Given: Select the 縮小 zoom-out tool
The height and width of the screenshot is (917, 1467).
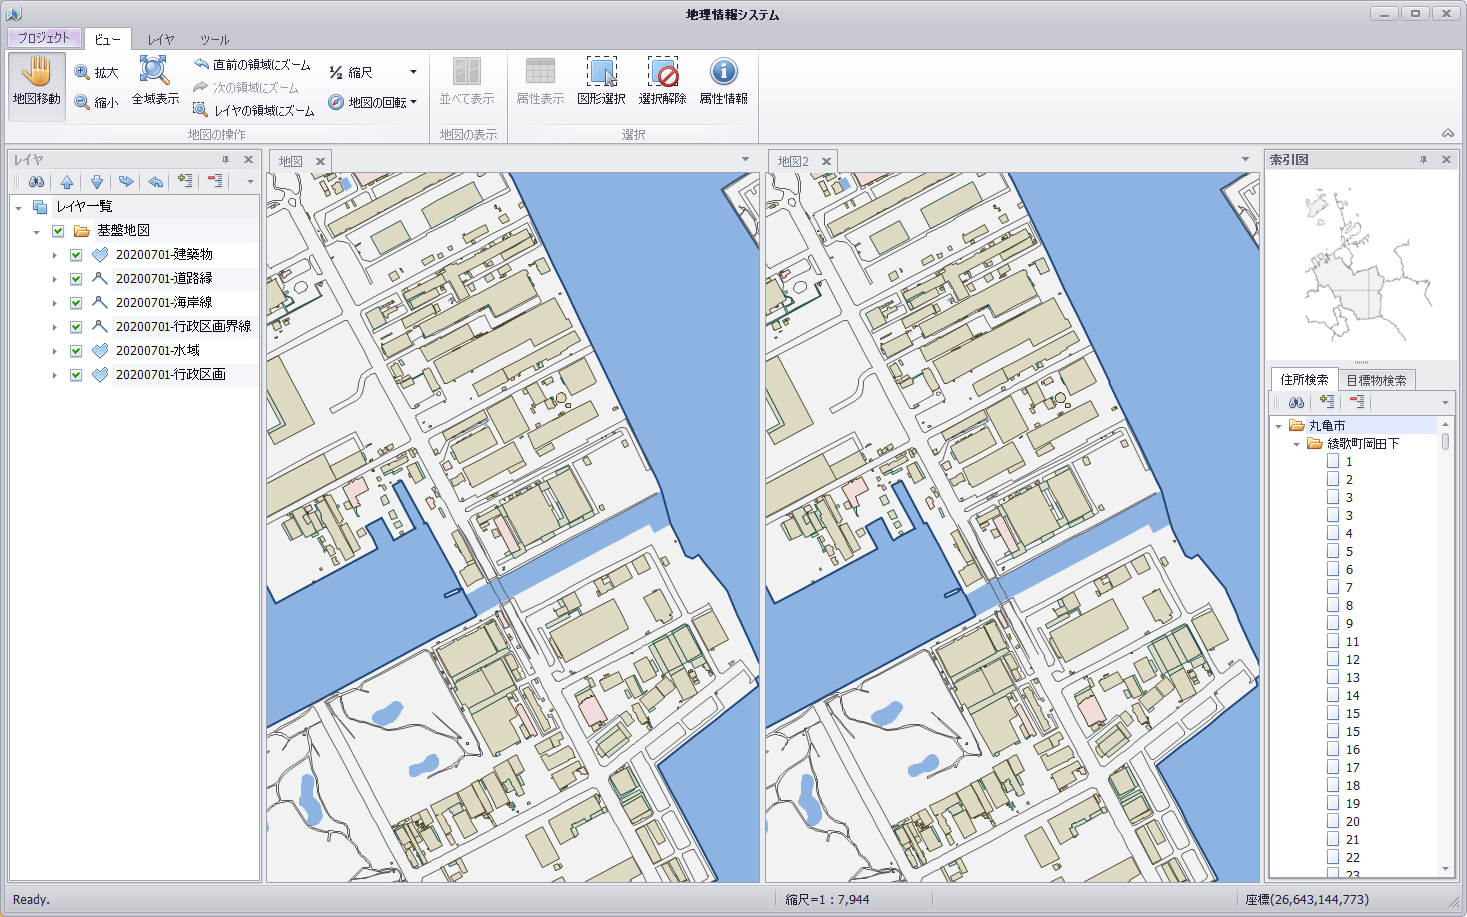Looking at the screenshot, I should pos(97,101).
